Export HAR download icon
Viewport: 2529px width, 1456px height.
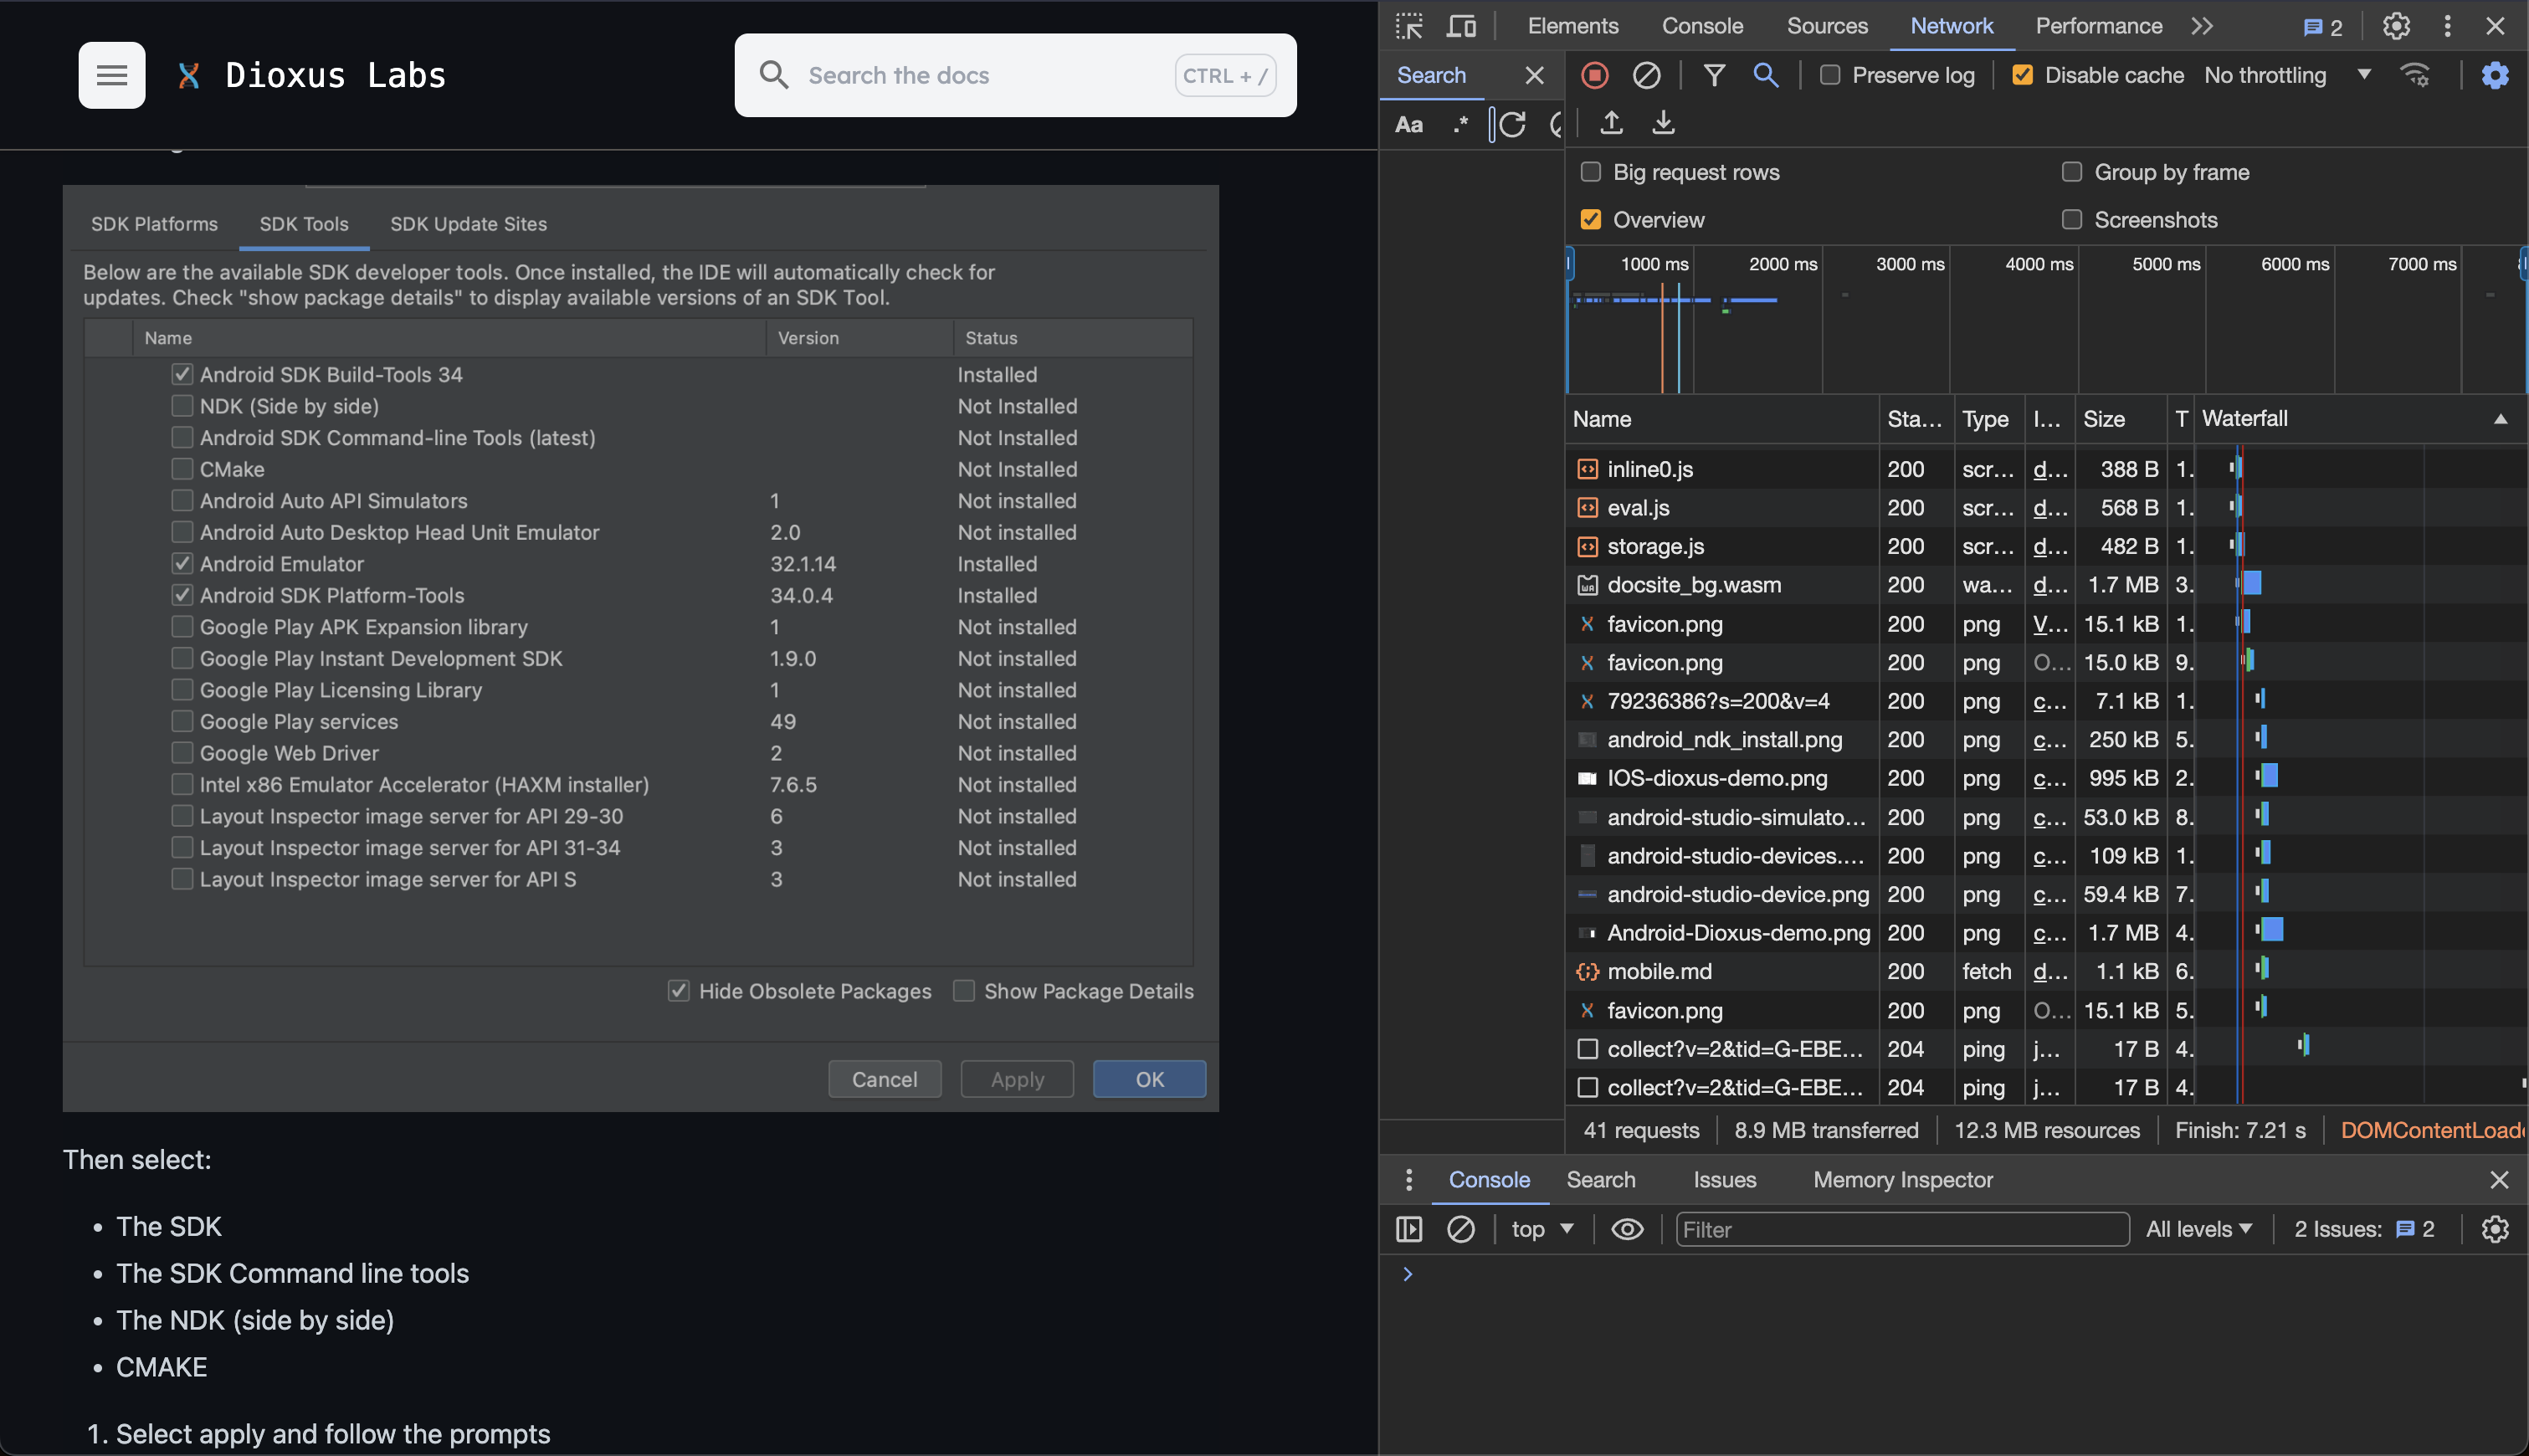[1662, 123]
